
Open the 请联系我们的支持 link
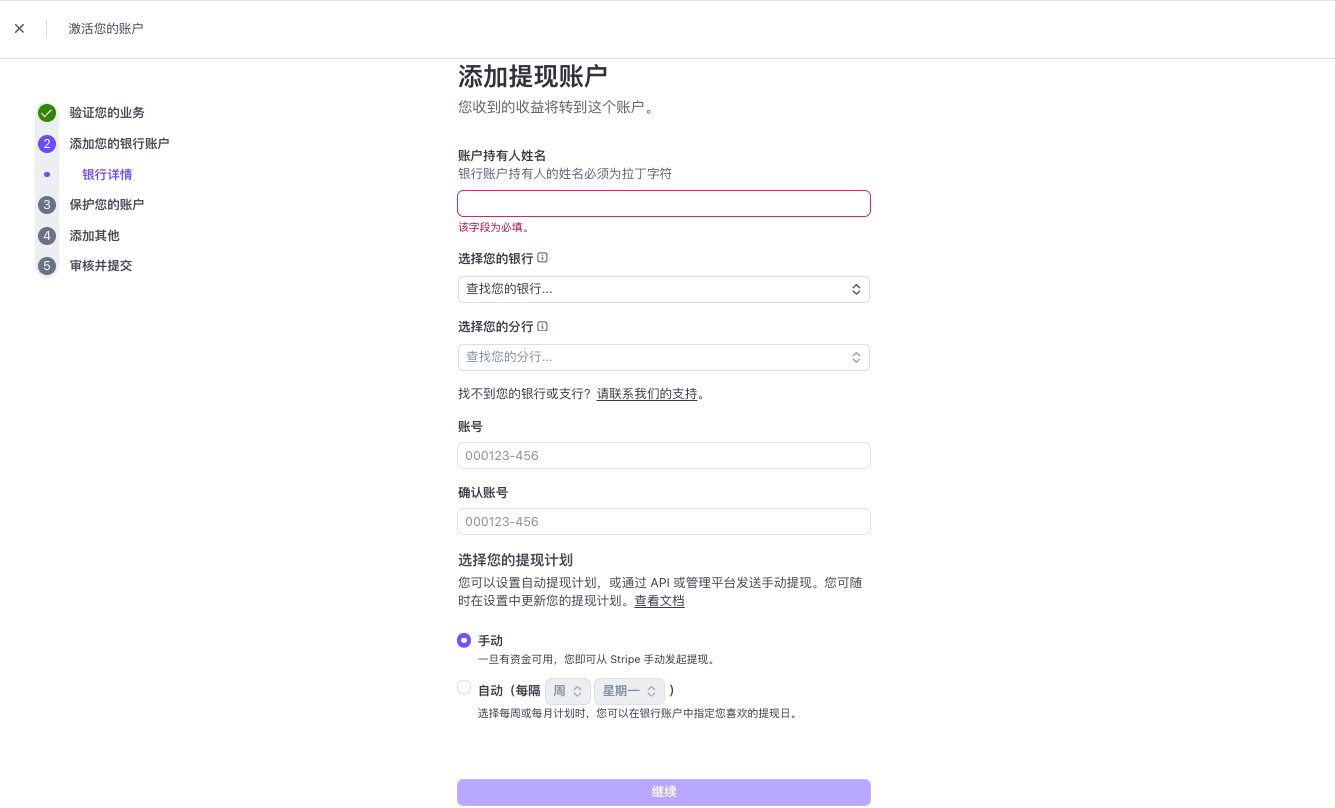(647, 393)
